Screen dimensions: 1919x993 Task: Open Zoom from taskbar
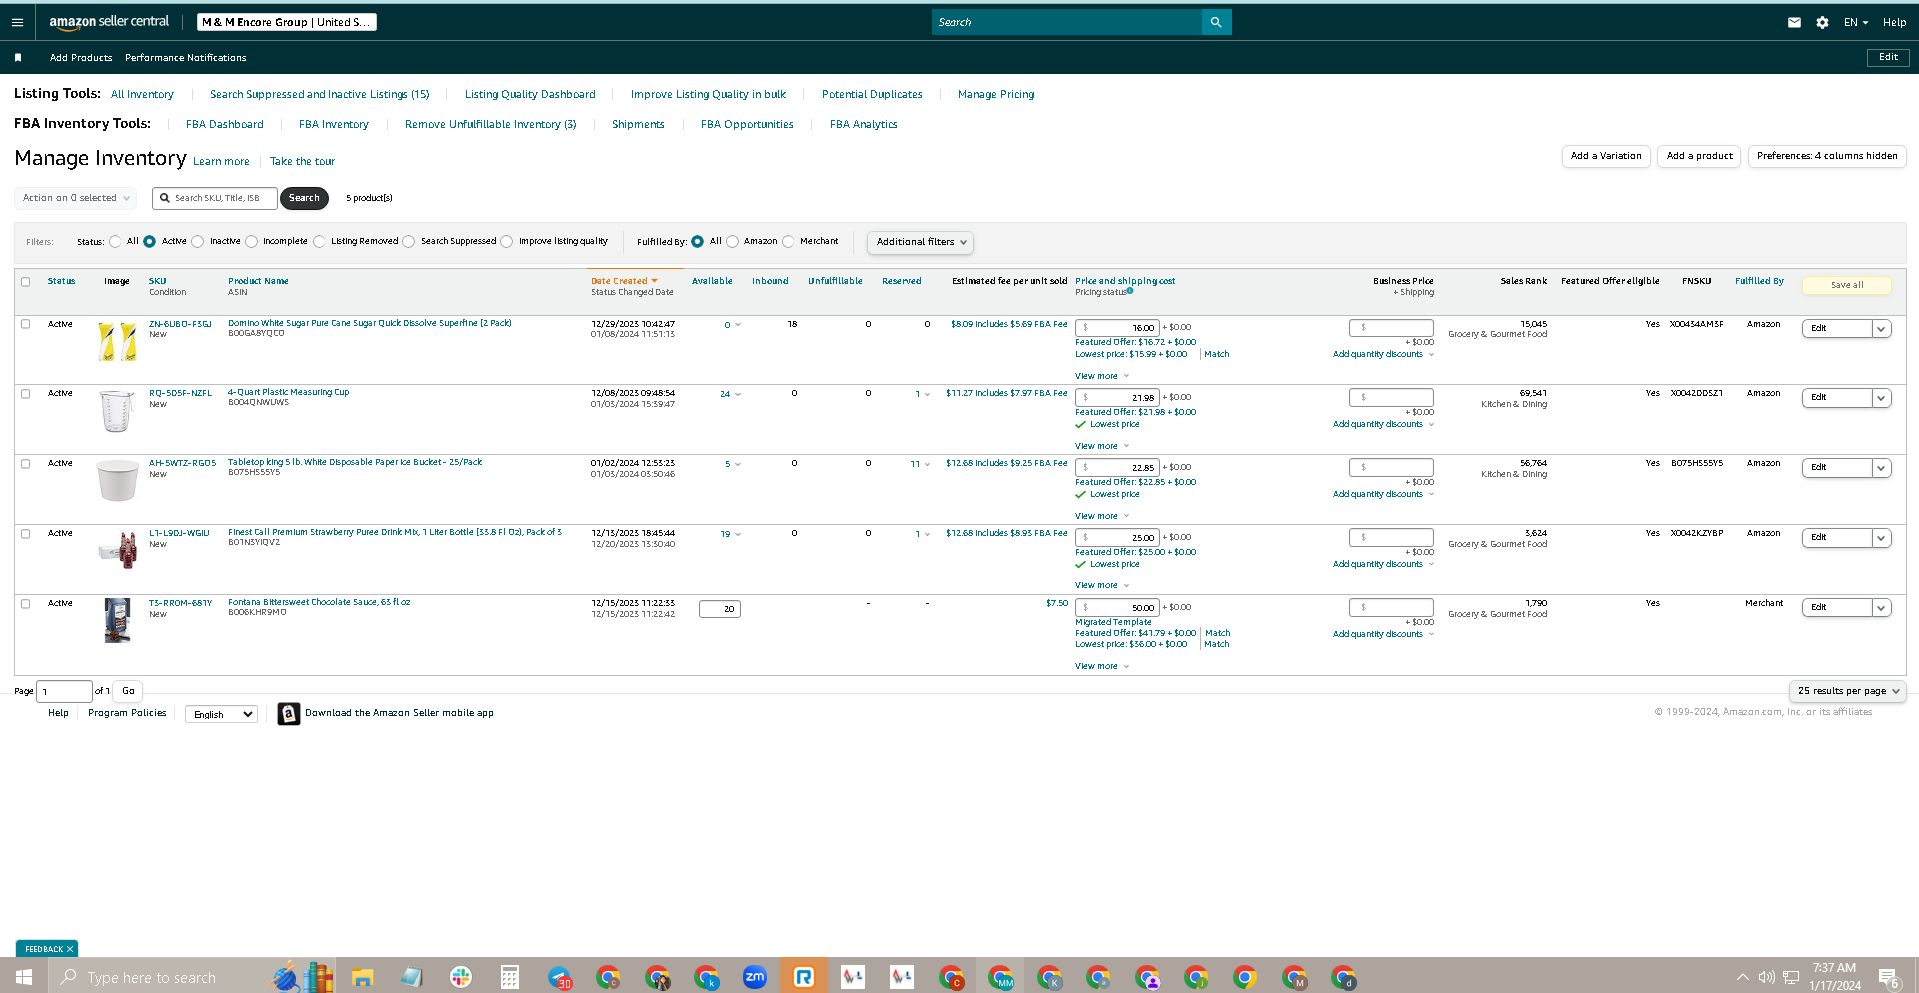pos(755,977)
